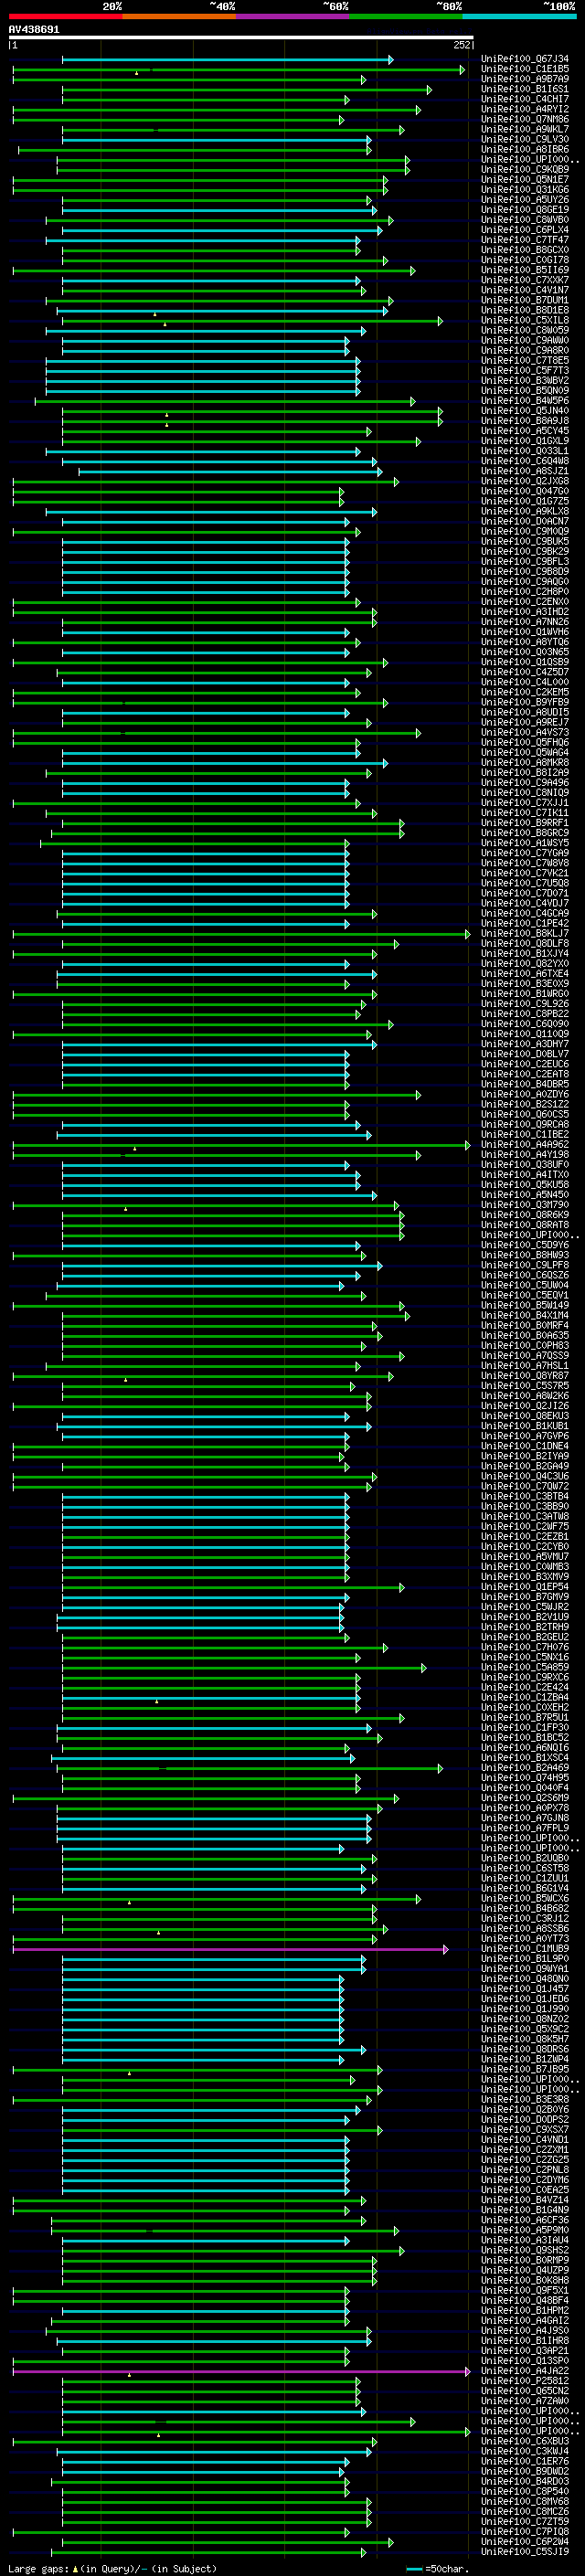585x2576 pixels.
Task: Select hit label UniRef100_Q1JED6
Action: [525, 1999]
